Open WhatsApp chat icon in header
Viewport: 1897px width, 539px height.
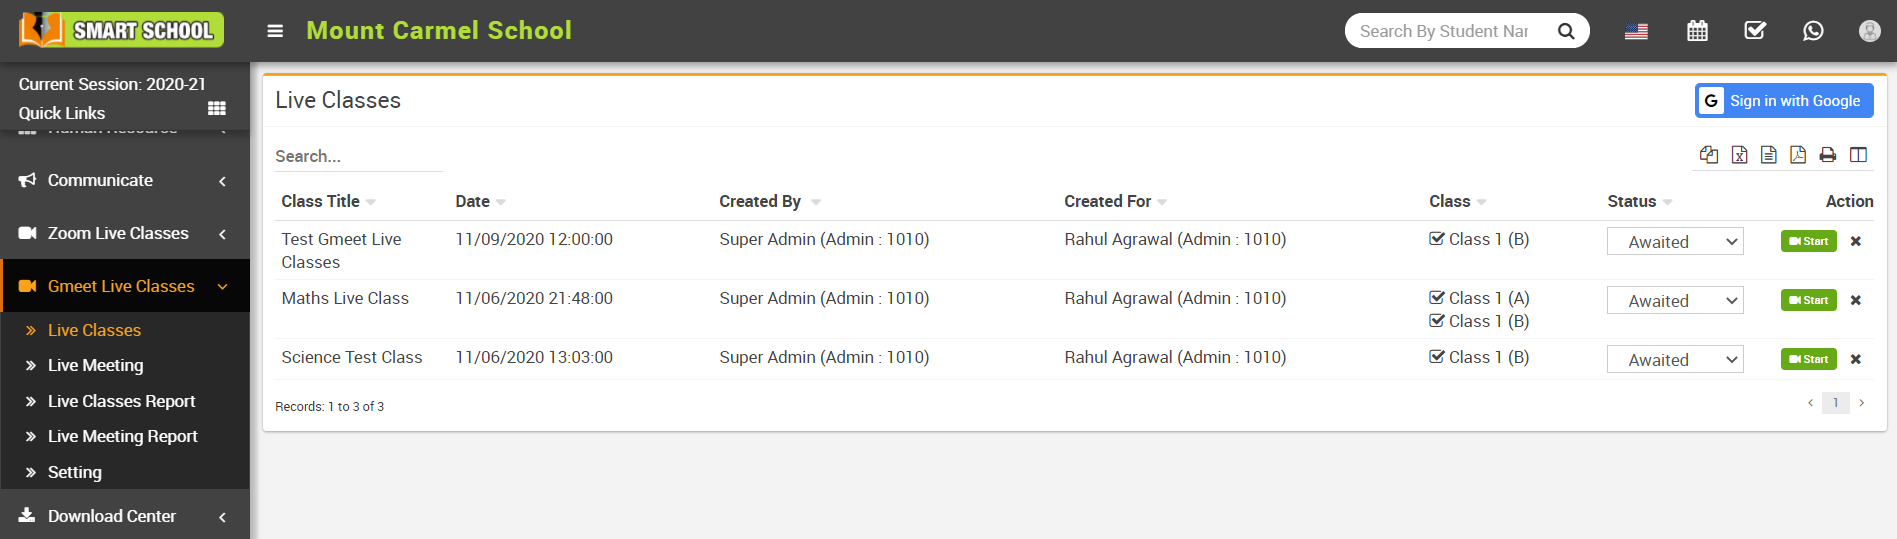(x=1813, y=31)
